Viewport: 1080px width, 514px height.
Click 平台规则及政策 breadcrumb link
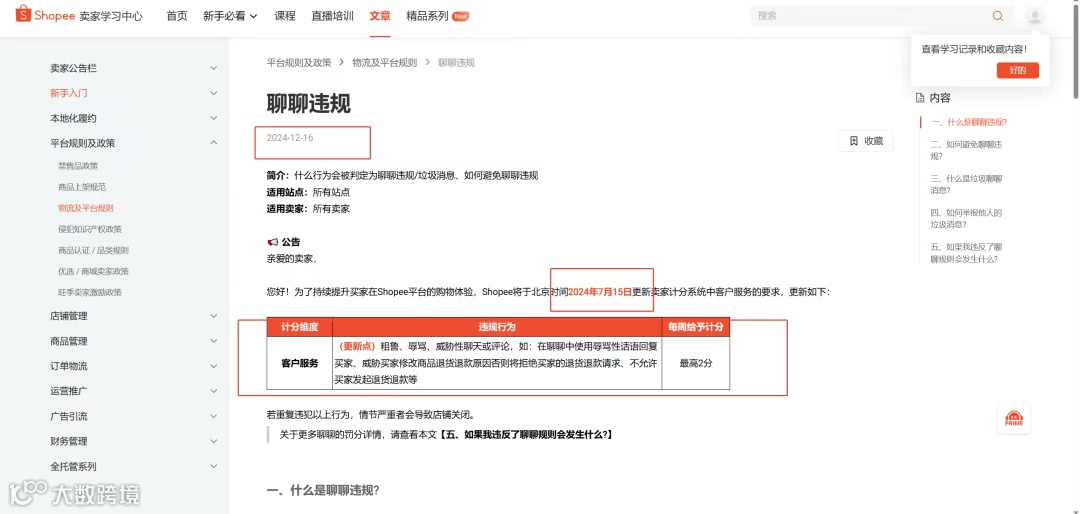click(x=299, y=63)
